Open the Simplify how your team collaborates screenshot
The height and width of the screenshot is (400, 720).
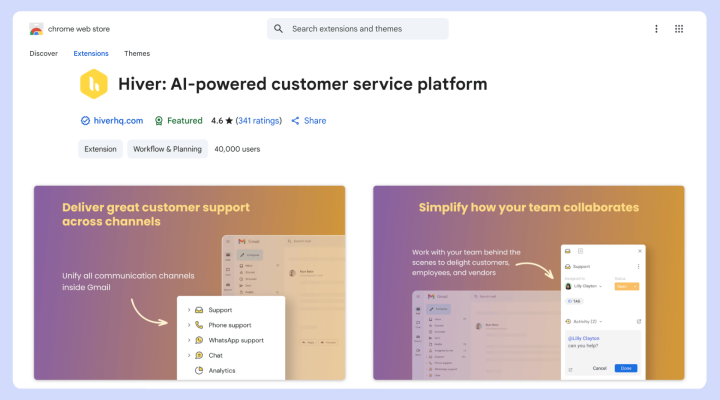529,283
